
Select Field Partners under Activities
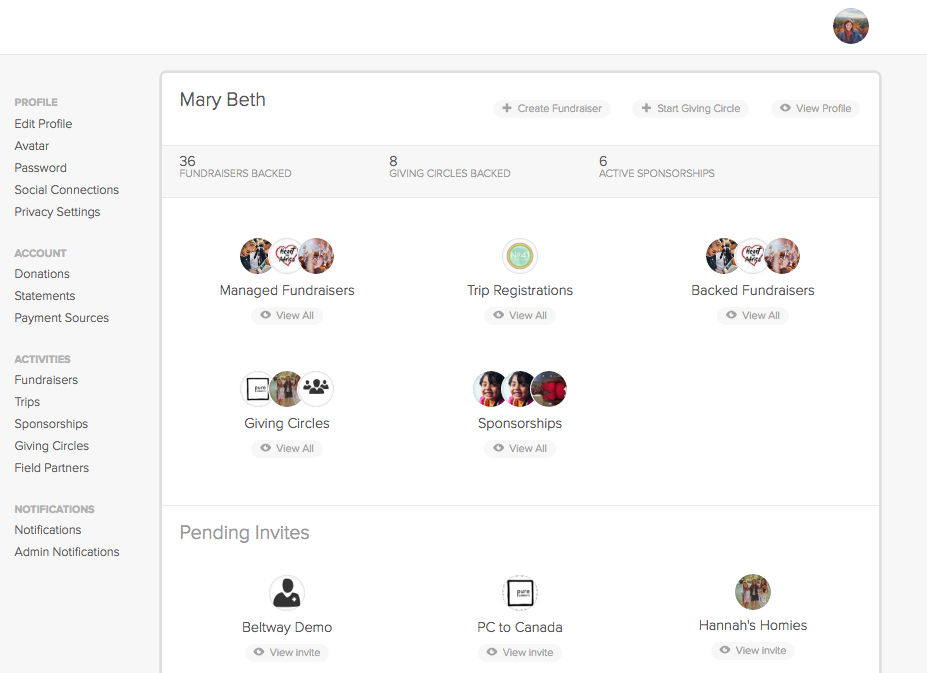point(51,468)
